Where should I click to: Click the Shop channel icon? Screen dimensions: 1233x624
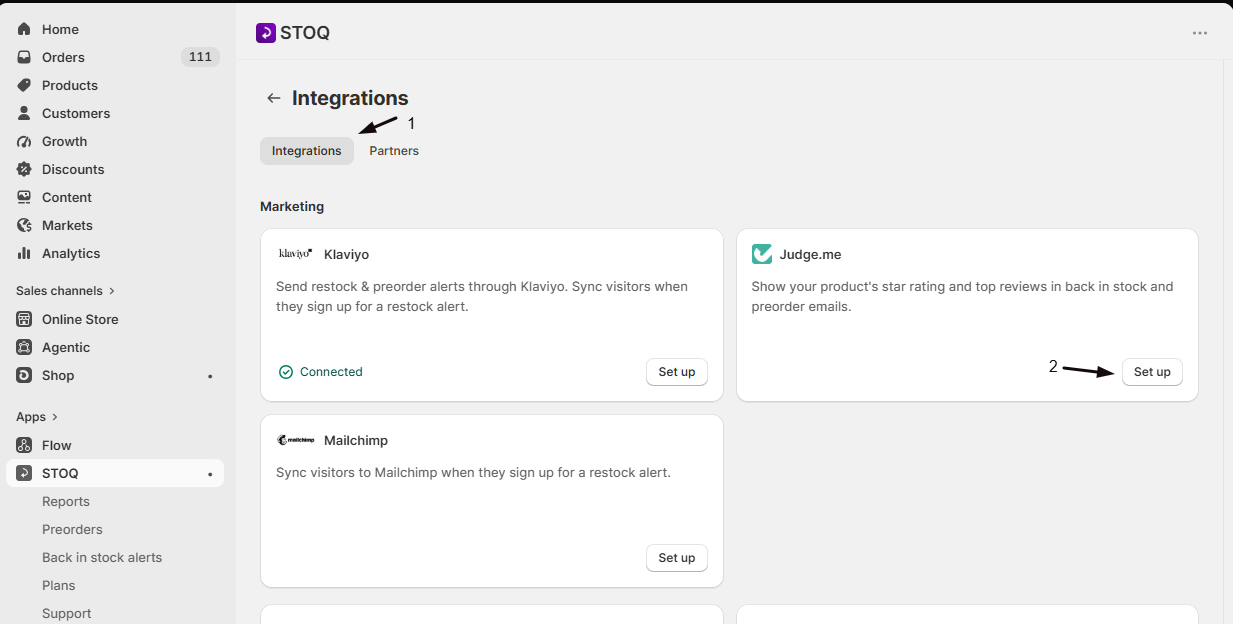[24, 375]
